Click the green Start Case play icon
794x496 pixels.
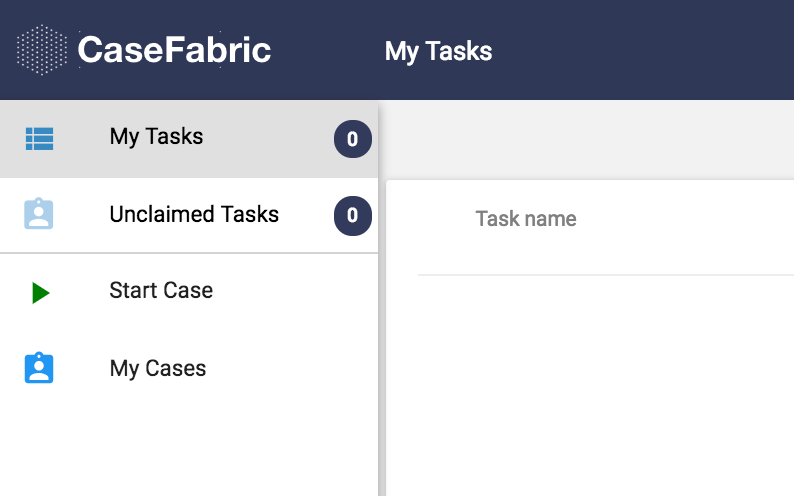pos(41,293)
